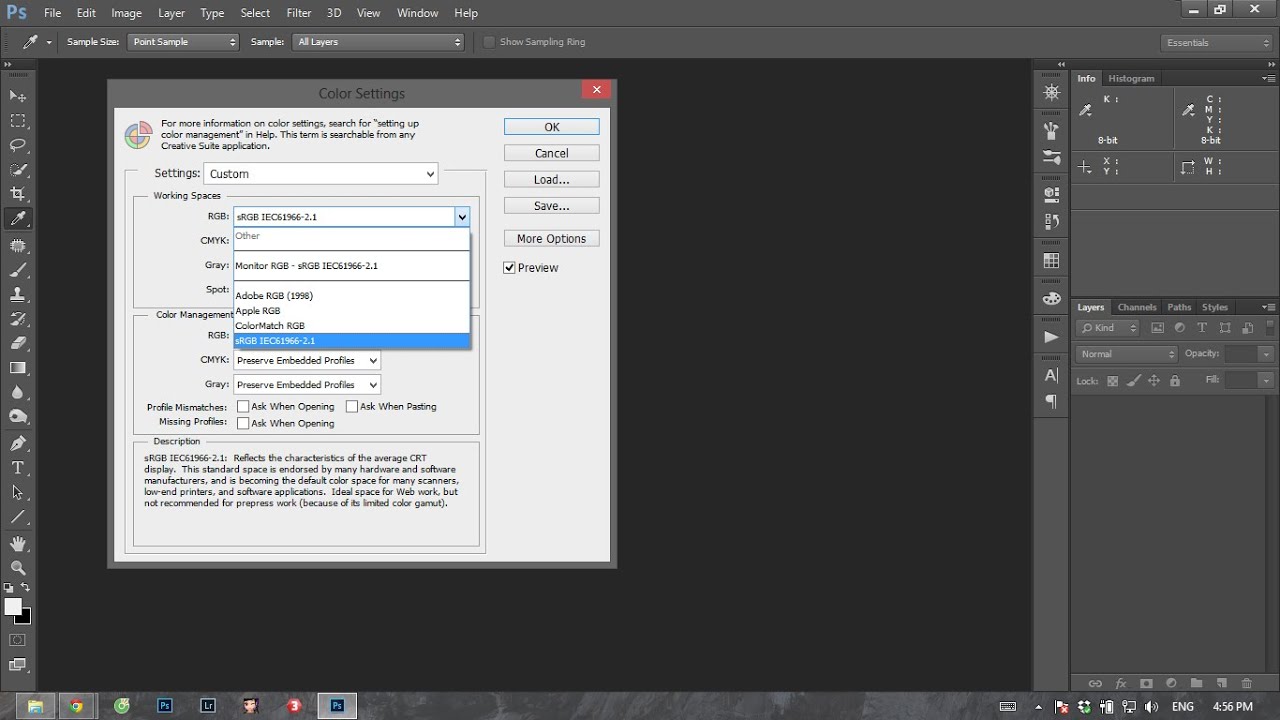Viewport: 1280px width, 720px height.
Task: Open the Character panel icon
Action: pyautogui.click(x=1051, y=376)
